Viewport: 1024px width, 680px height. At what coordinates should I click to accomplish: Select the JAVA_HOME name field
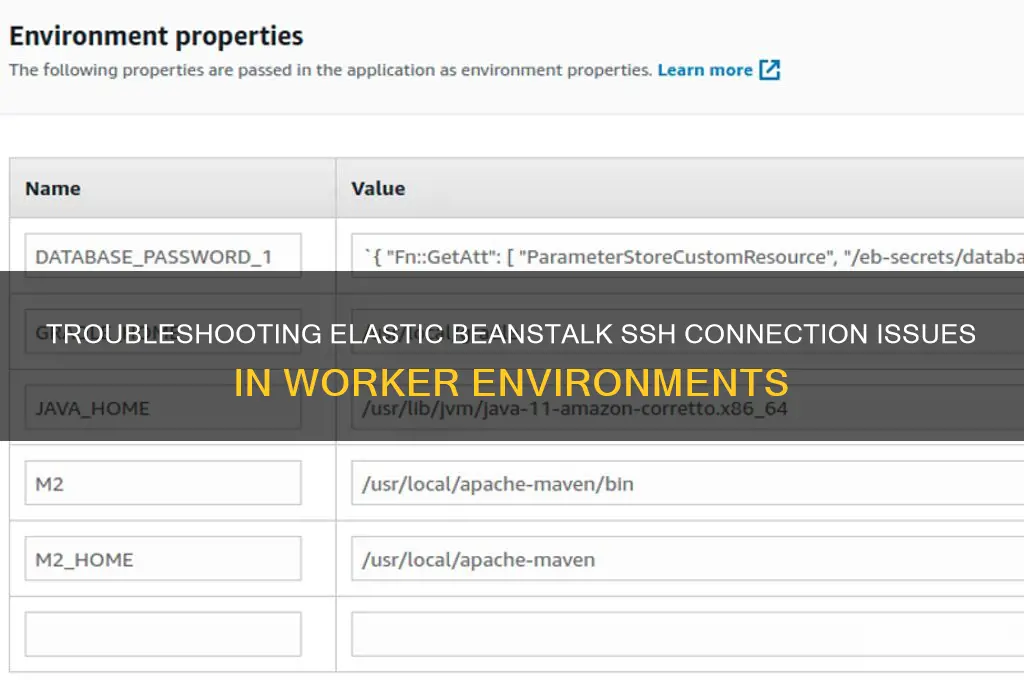pyautogui.click(x=163, y=408)
